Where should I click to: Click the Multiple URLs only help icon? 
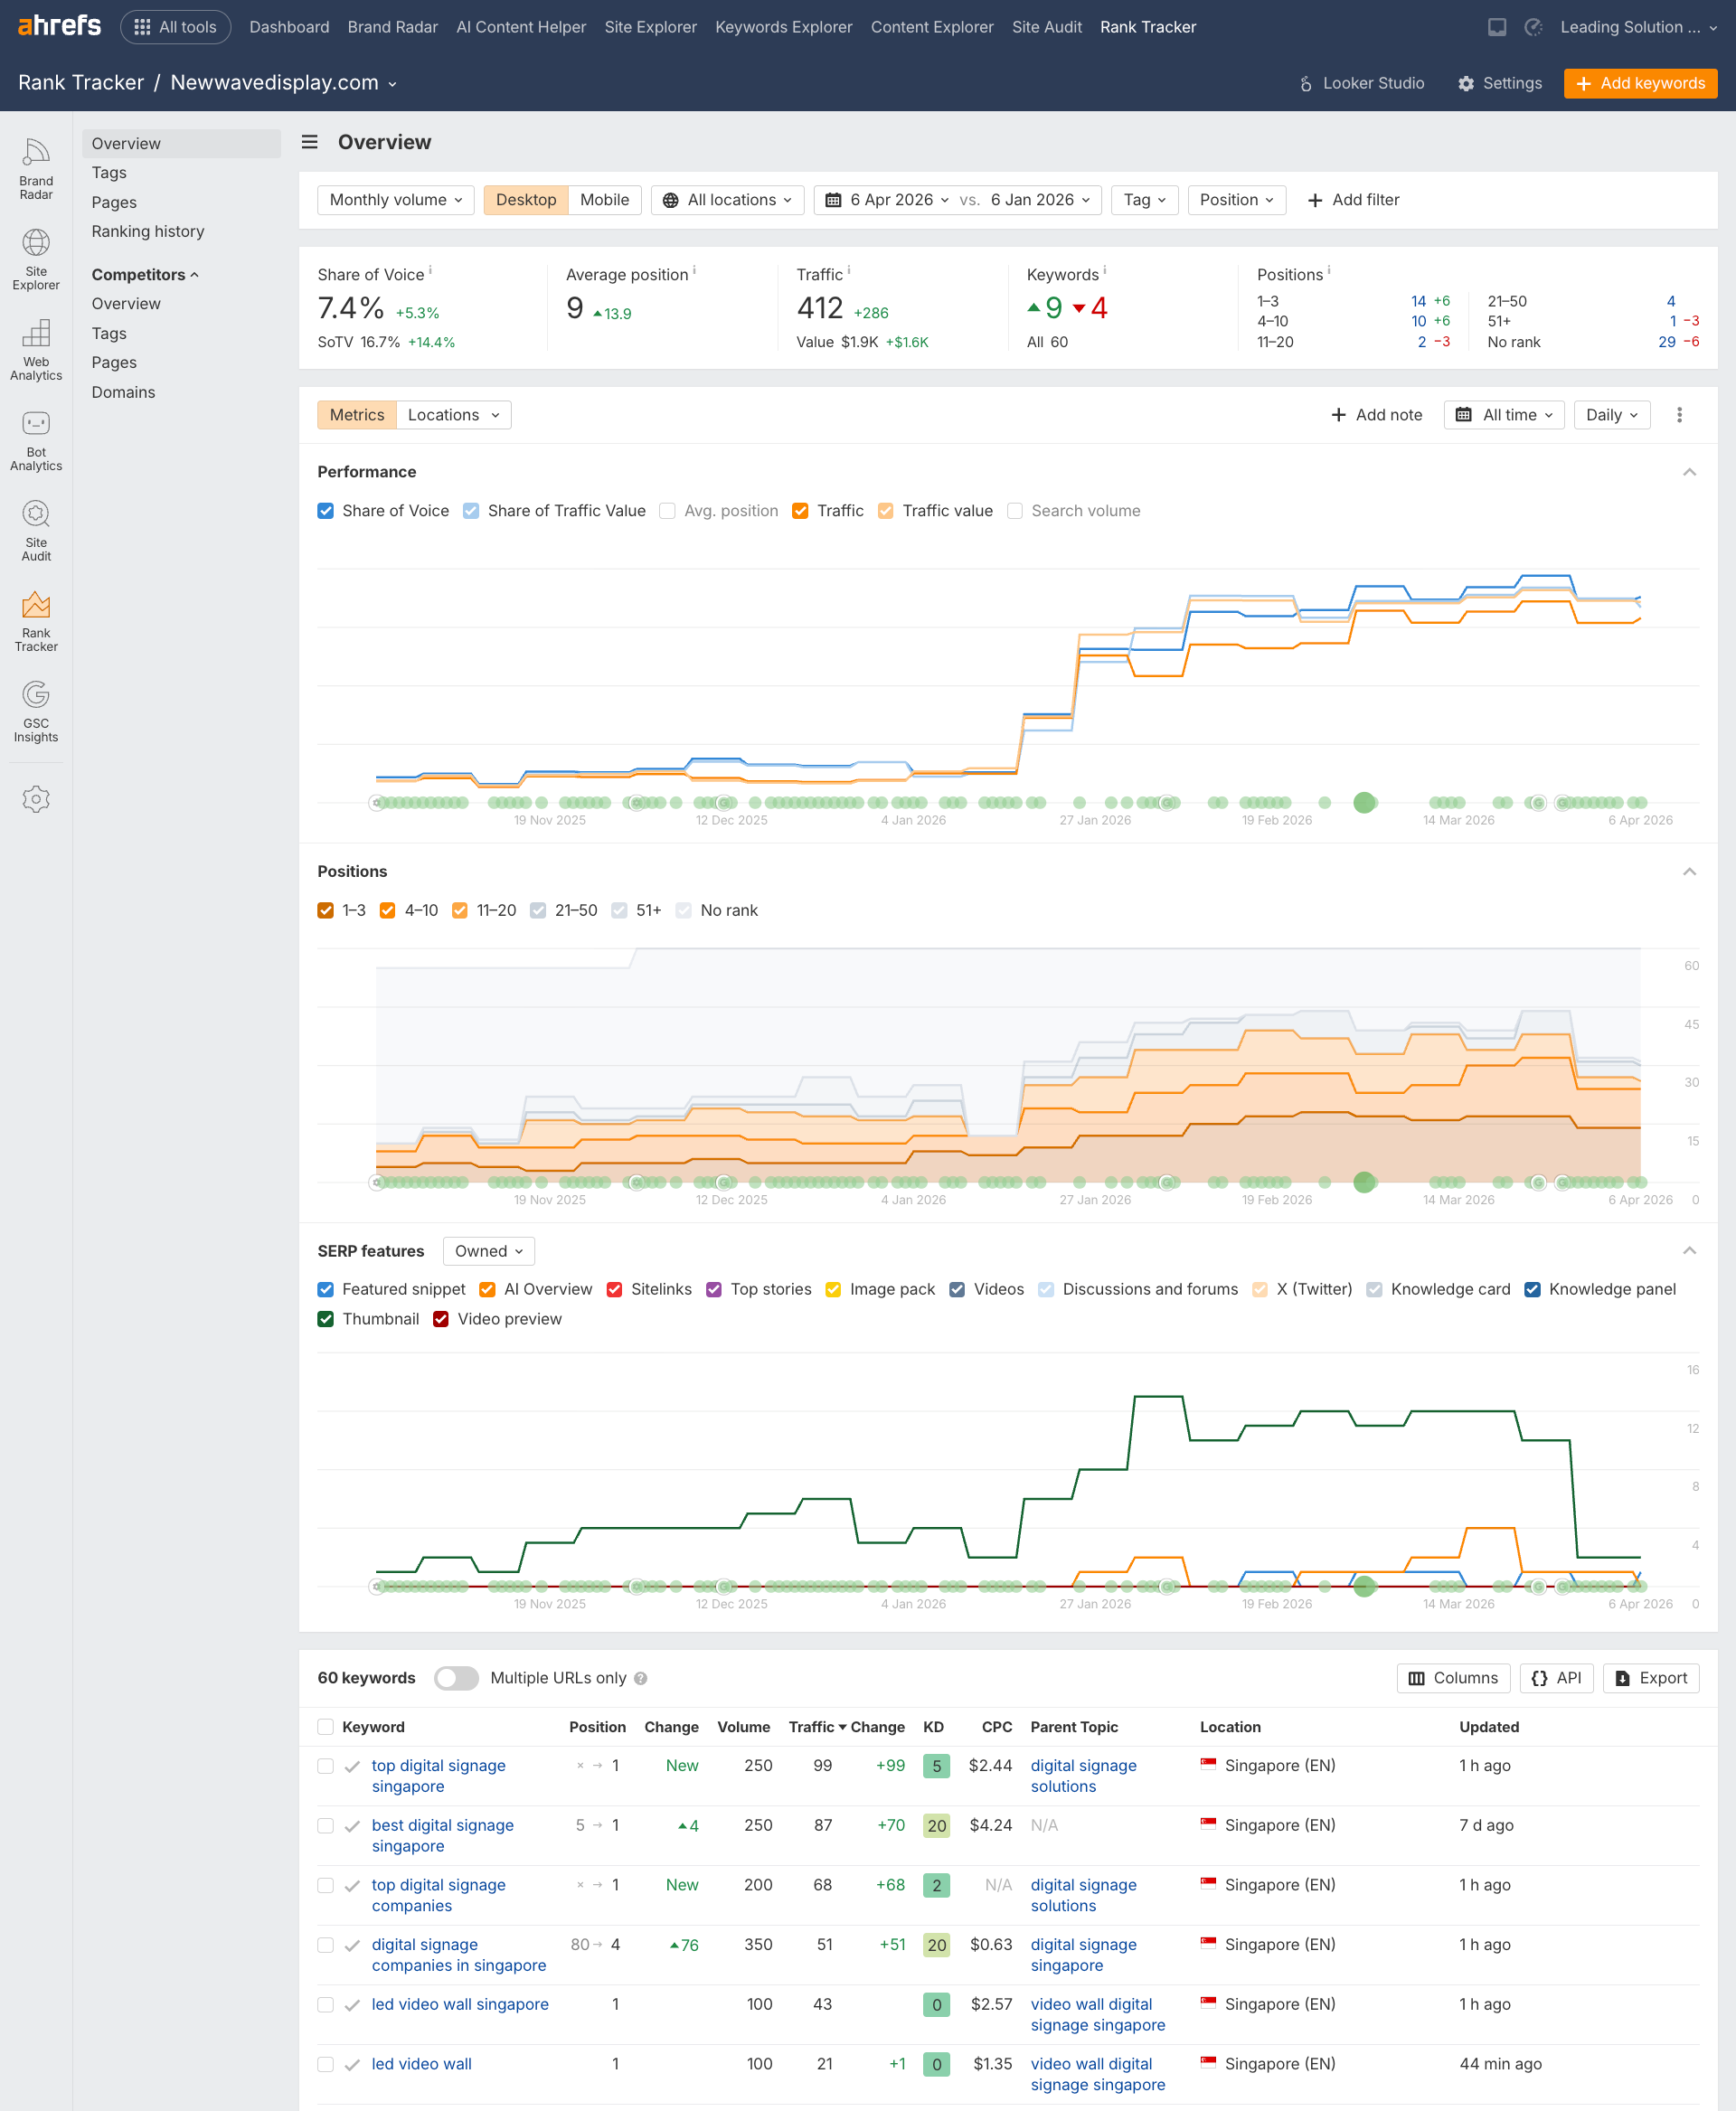click(x=641, y=1678)
